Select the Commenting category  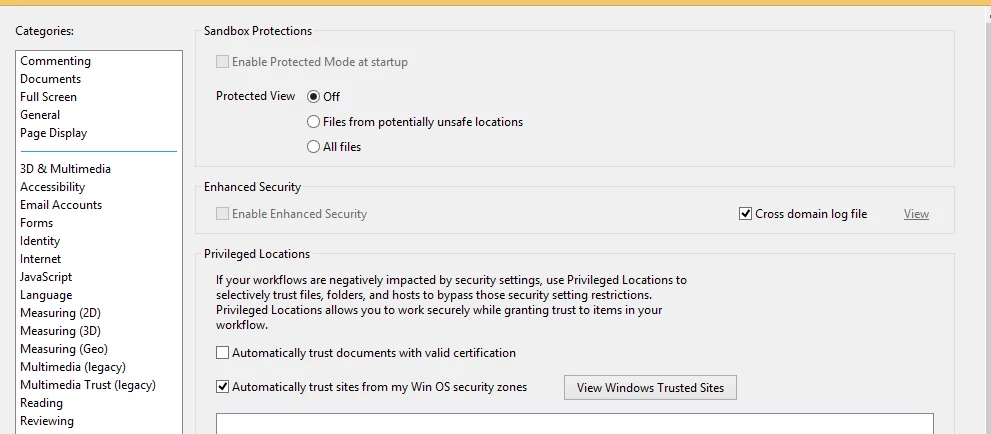56,61
